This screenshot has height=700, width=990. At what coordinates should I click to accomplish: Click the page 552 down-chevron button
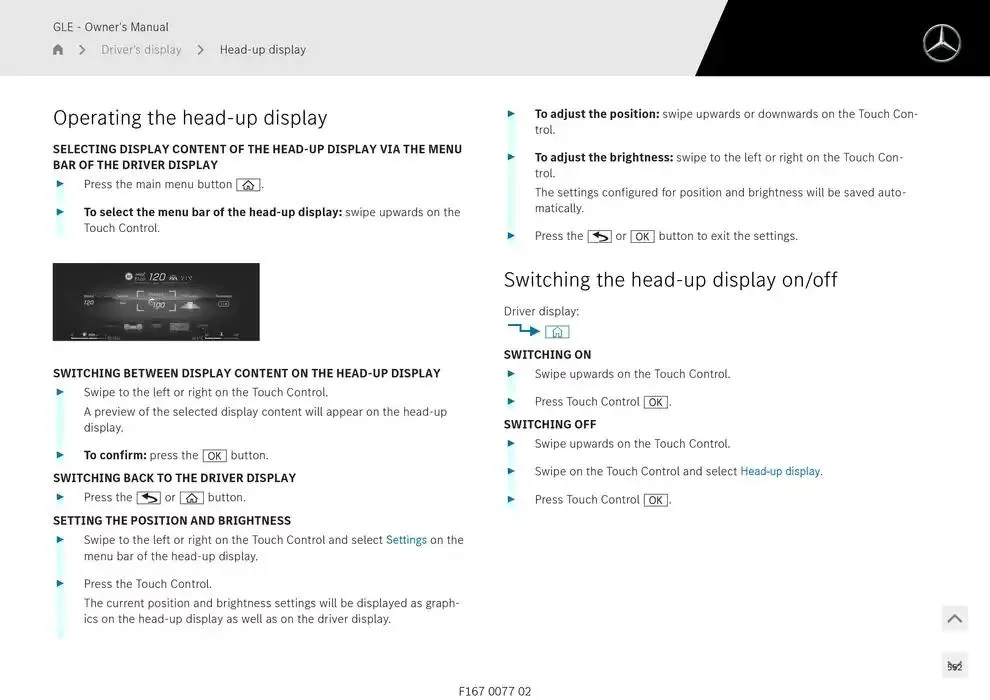954,666
